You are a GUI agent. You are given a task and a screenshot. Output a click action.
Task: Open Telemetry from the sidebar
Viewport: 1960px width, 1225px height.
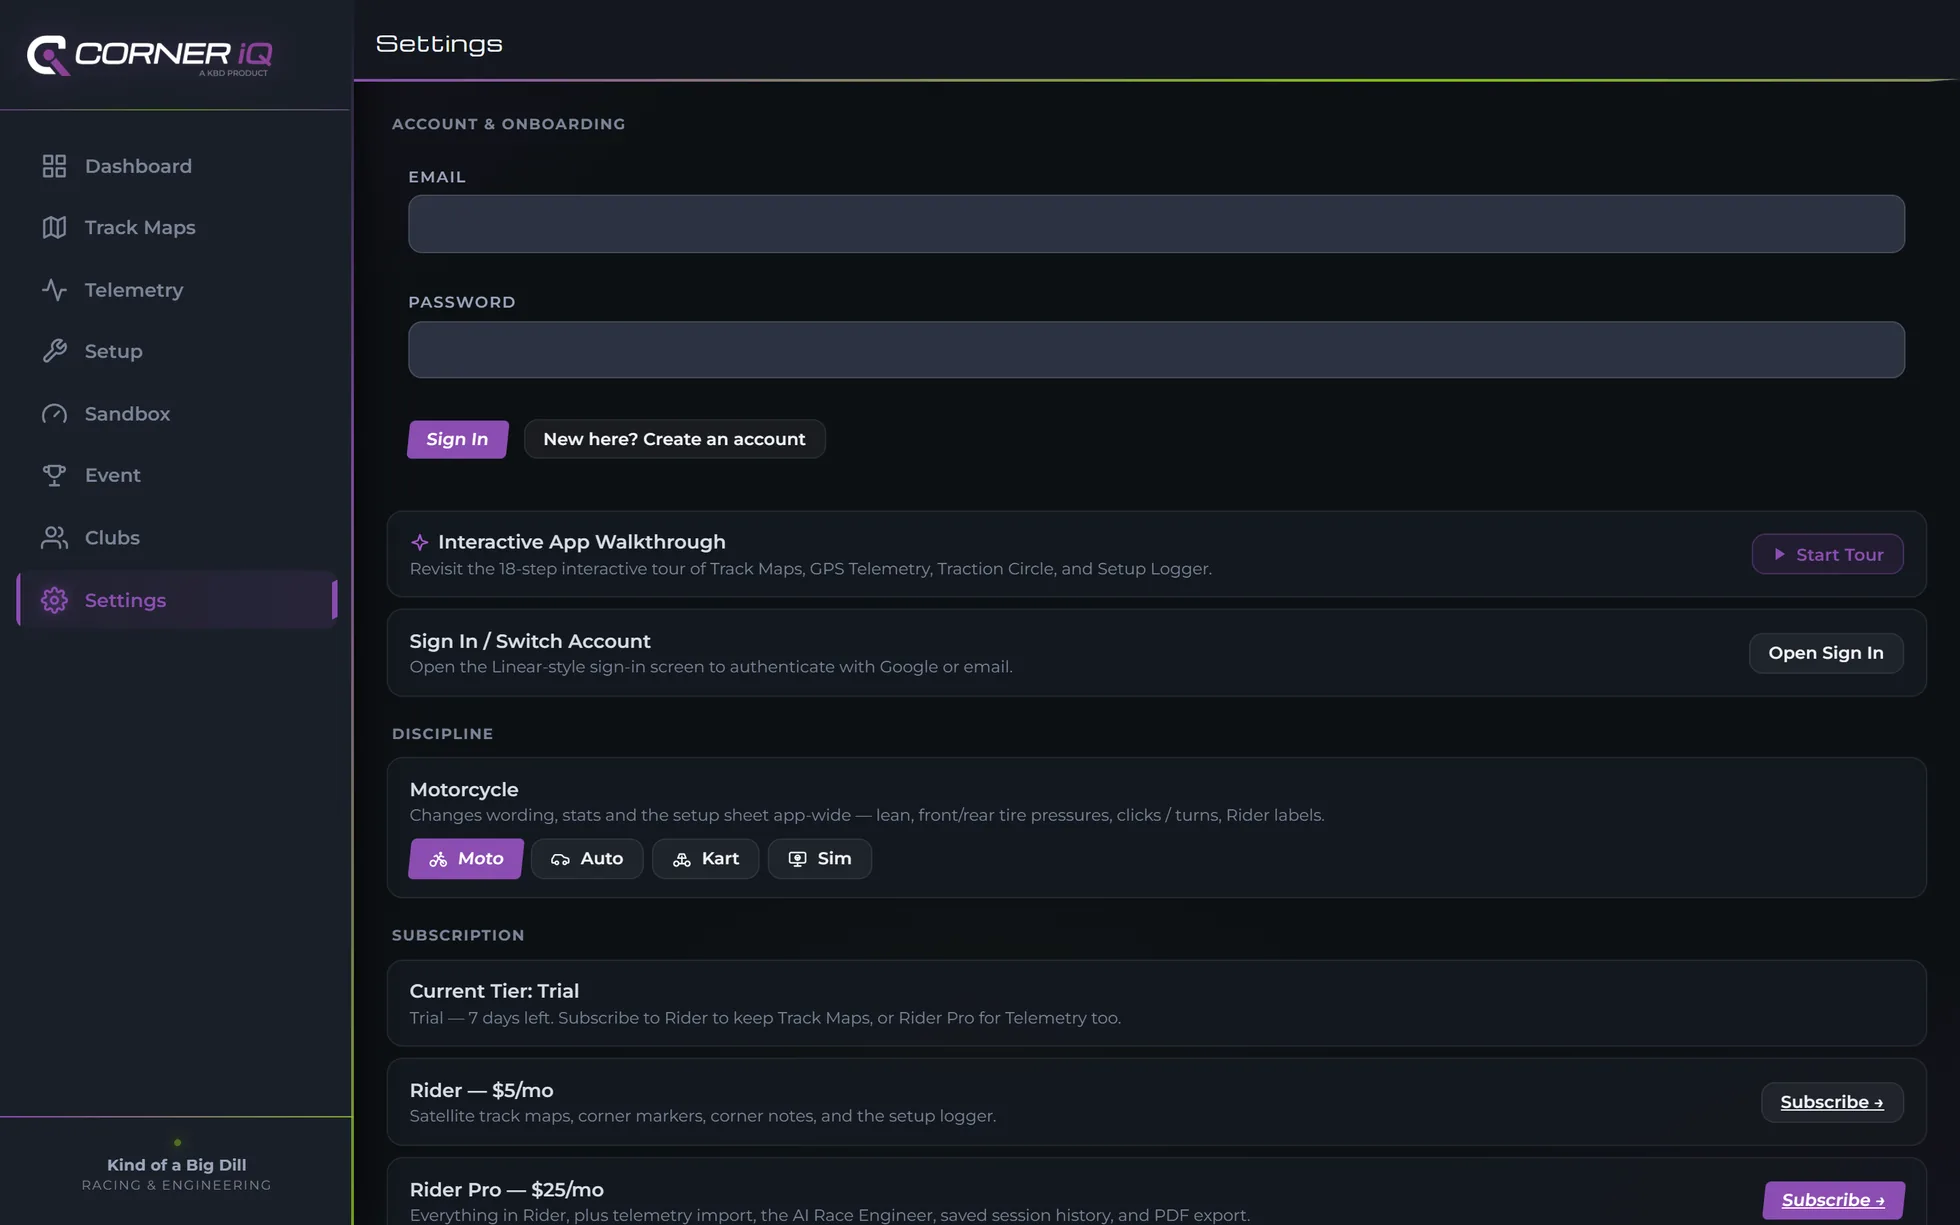click(177, 290)
